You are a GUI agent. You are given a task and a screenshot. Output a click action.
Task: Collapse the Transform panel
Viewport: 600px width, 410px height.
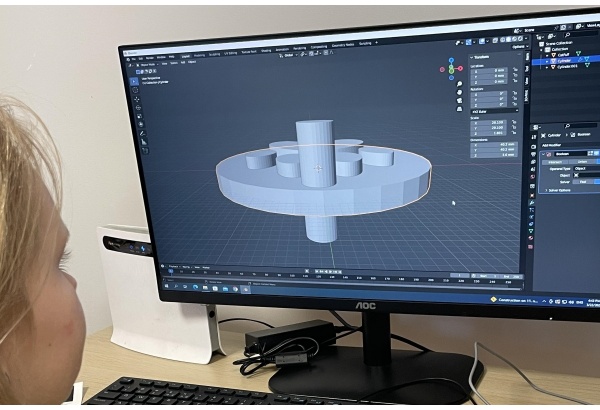472,57
